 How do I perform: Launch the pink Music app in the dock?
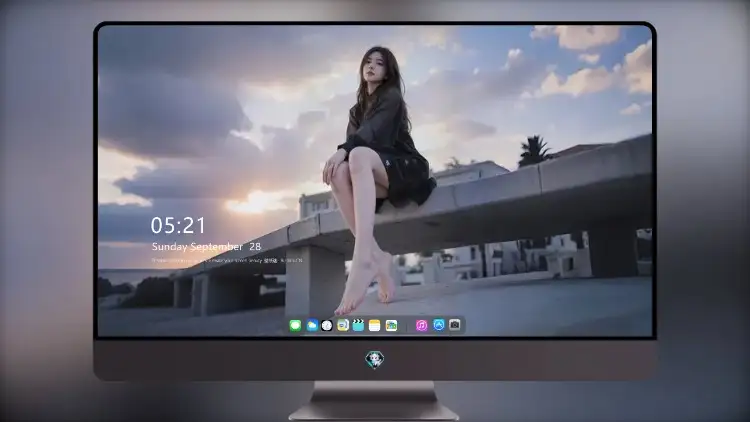[x=421, y=325]
